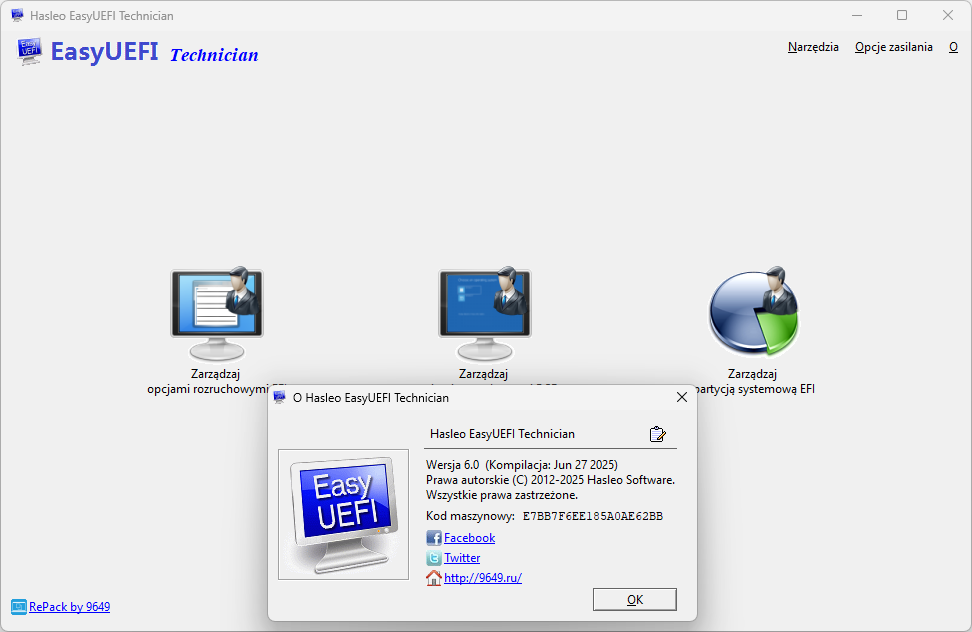Open the Narzędzia menu

[x=813, y=47]
